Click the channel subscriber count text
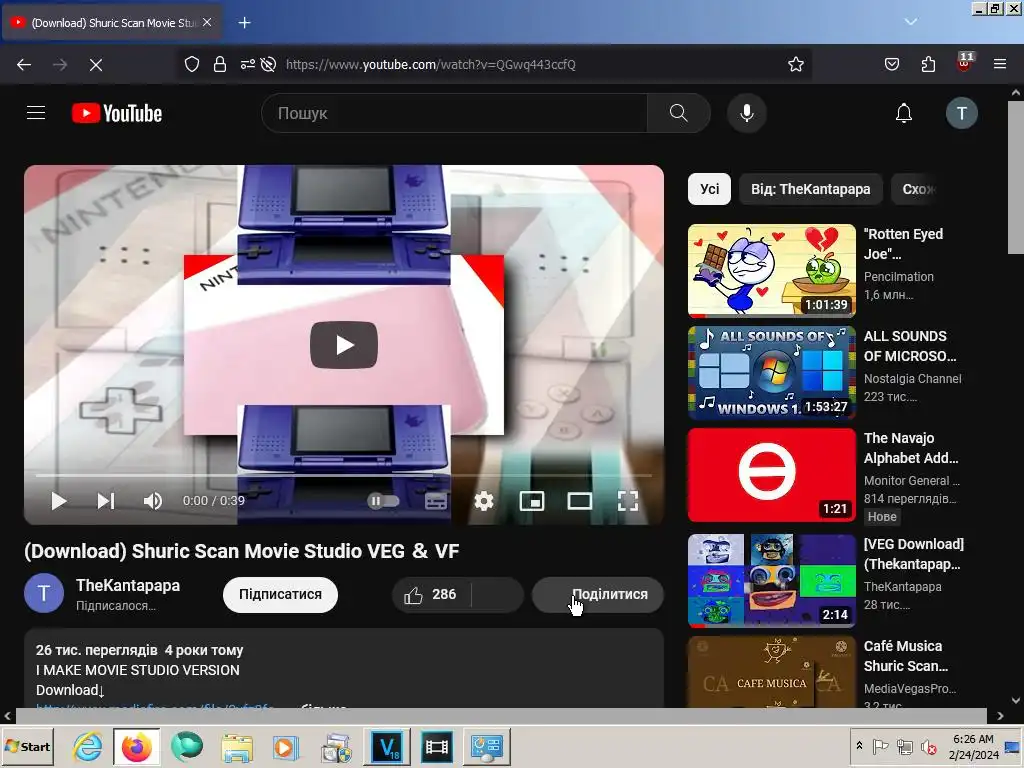Screen dimensions: 1024x768 pos(116,605)
